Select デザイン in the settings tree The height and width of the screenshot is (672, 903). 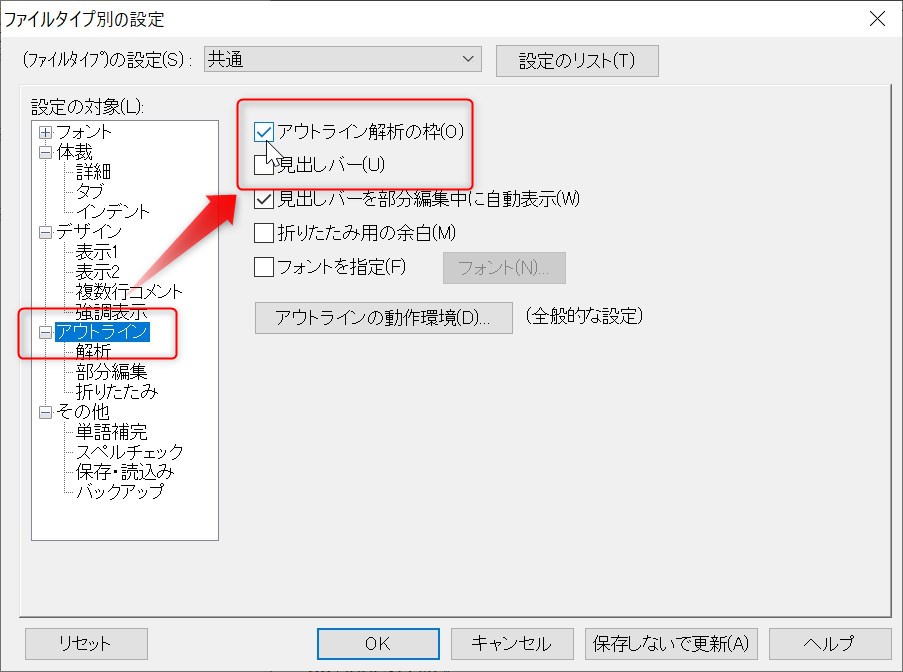pos(89,232)
